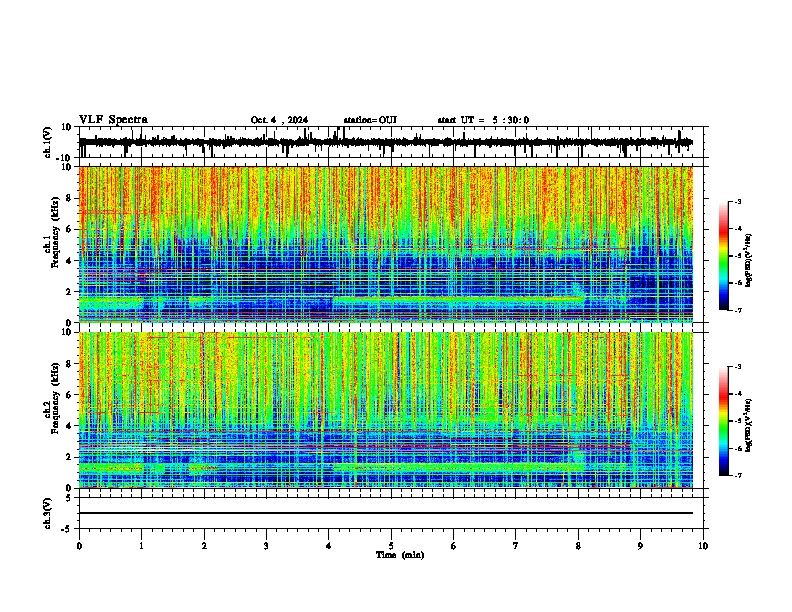Viewport: 792px width, 612px height.
Task: Click the ch.3 flat voltage trace
Action: pos(386,513)
